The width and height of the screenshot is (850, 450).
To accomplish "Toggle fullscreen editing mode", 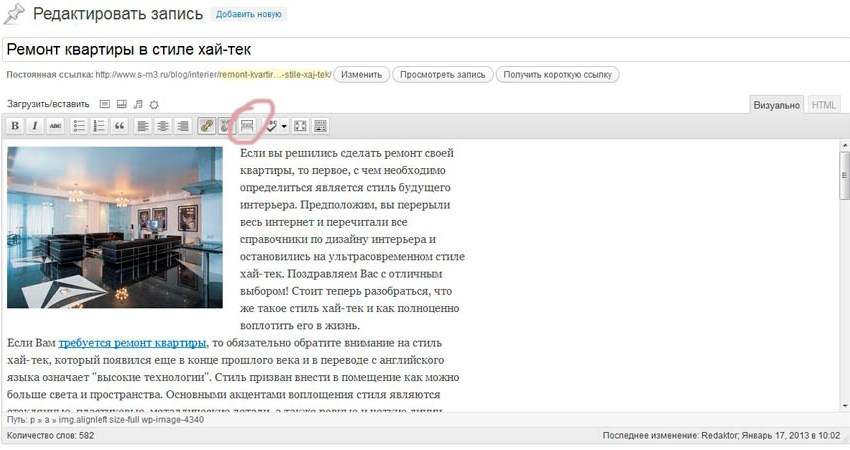I will pyautogui.click(x=301, y=126).
